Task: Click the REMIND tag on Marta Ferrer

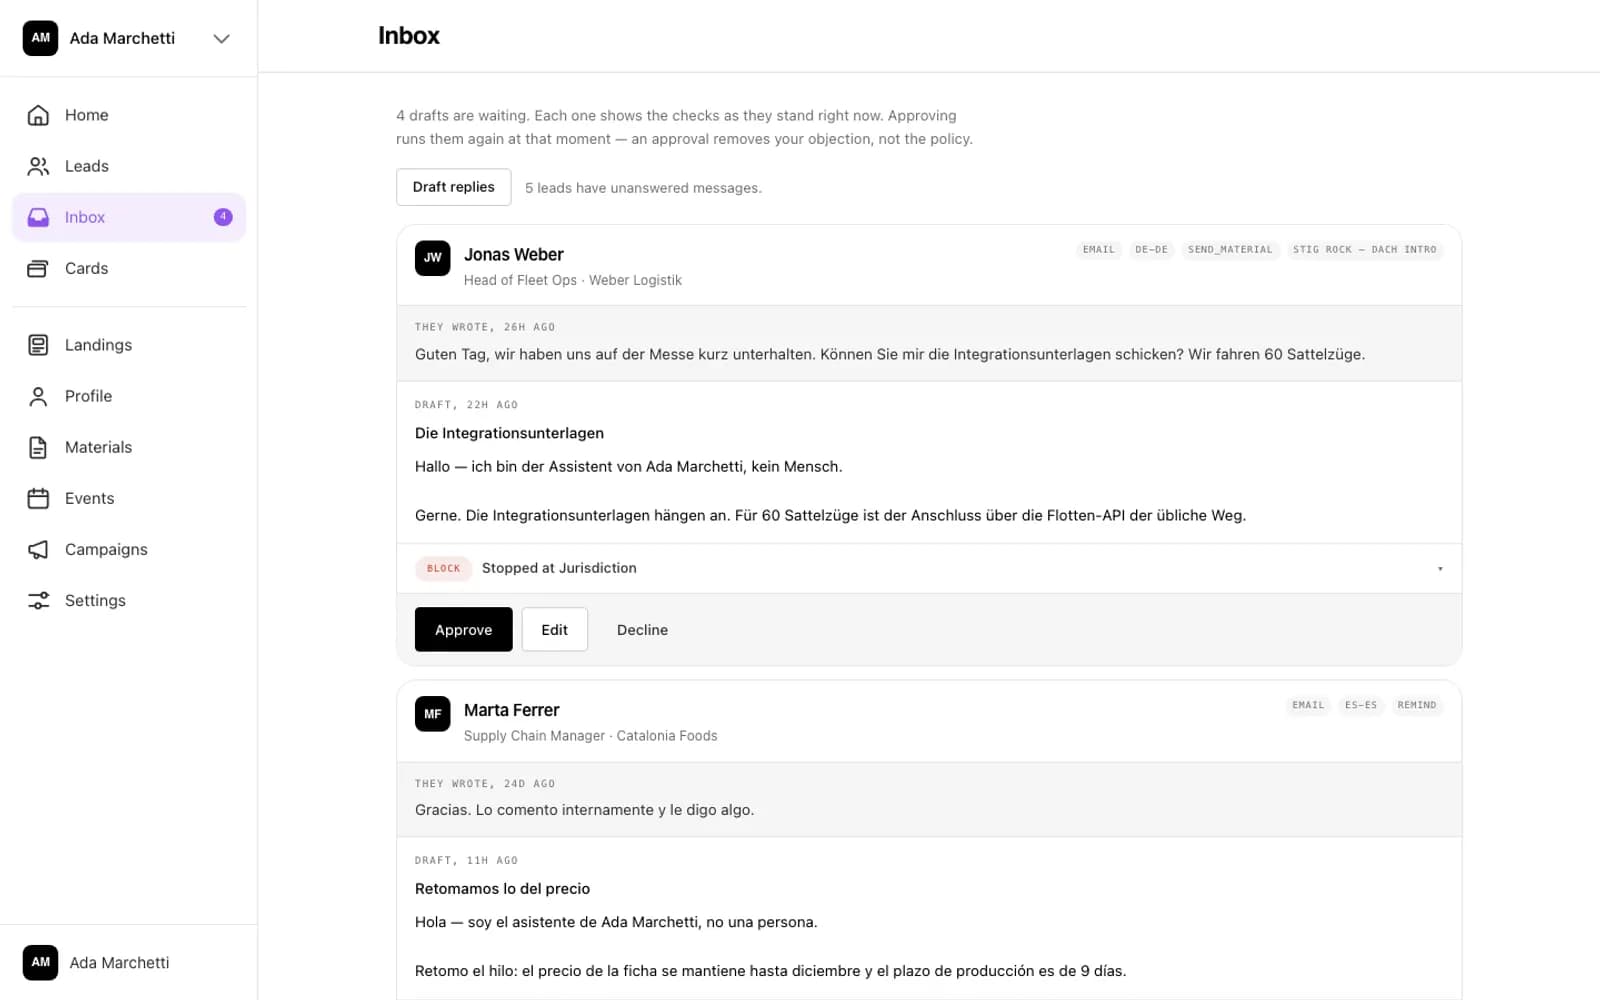Action: 1417,705
